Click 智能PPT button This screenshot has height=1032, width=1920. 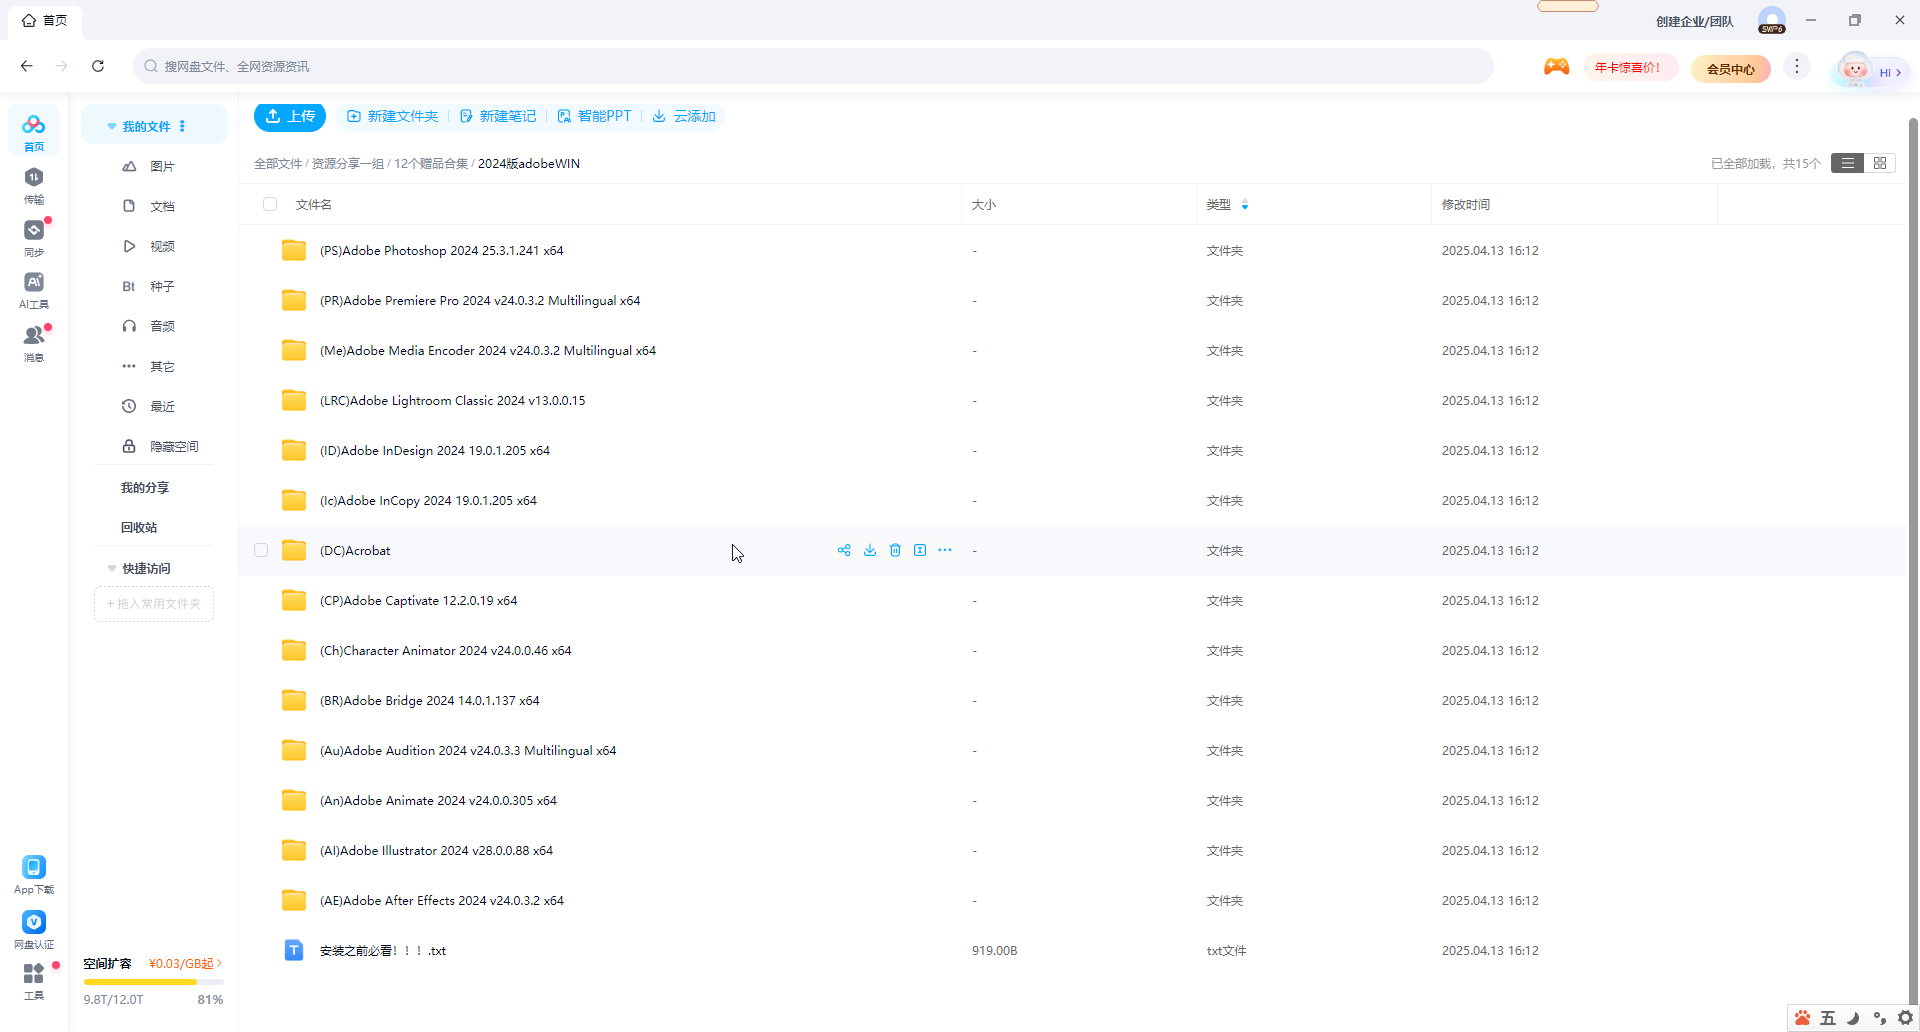click(594, 116)
